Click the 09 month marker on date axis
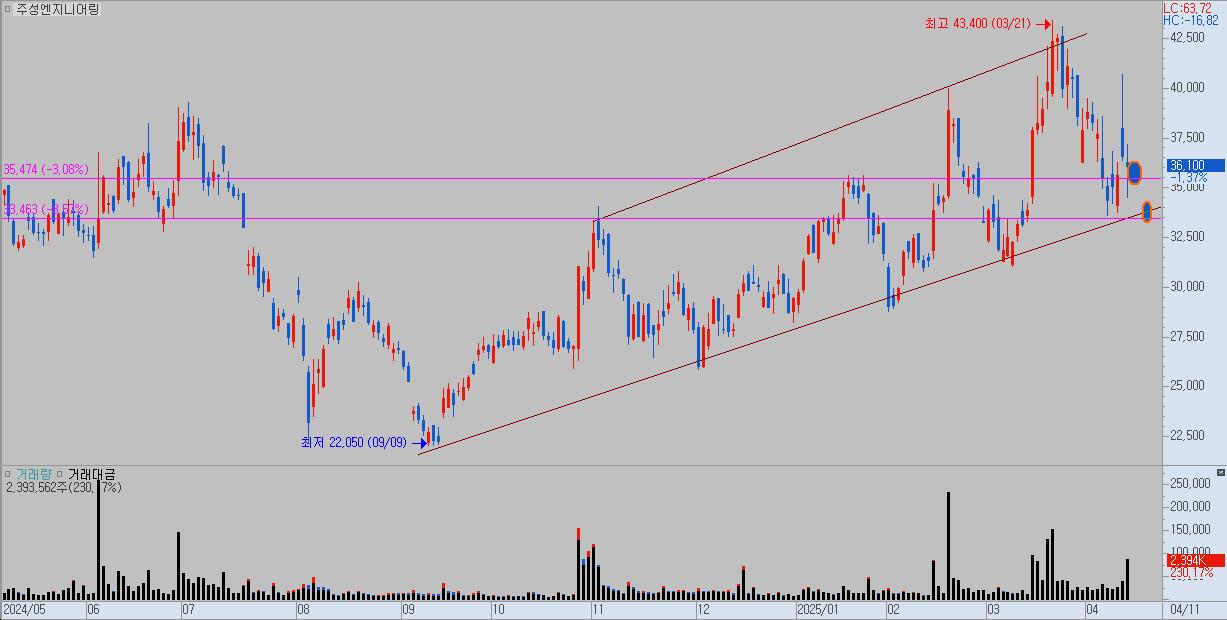 click(408, 609)
